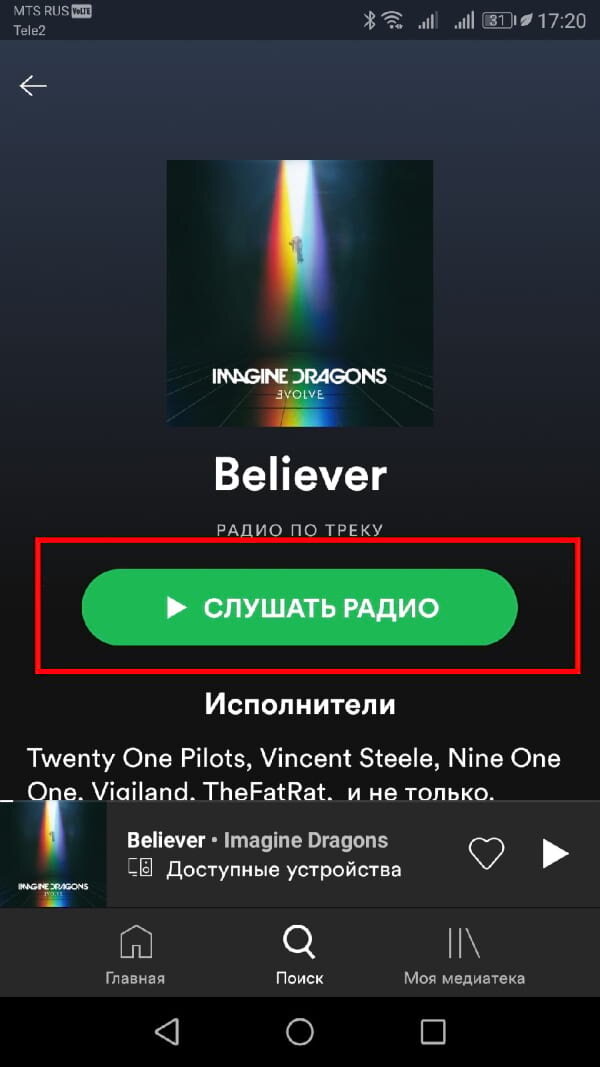Viewport: 600px width, 1067px height.
Task: Tap the Believer title heading
Action: pyautogui.click(x=300, y=474)
